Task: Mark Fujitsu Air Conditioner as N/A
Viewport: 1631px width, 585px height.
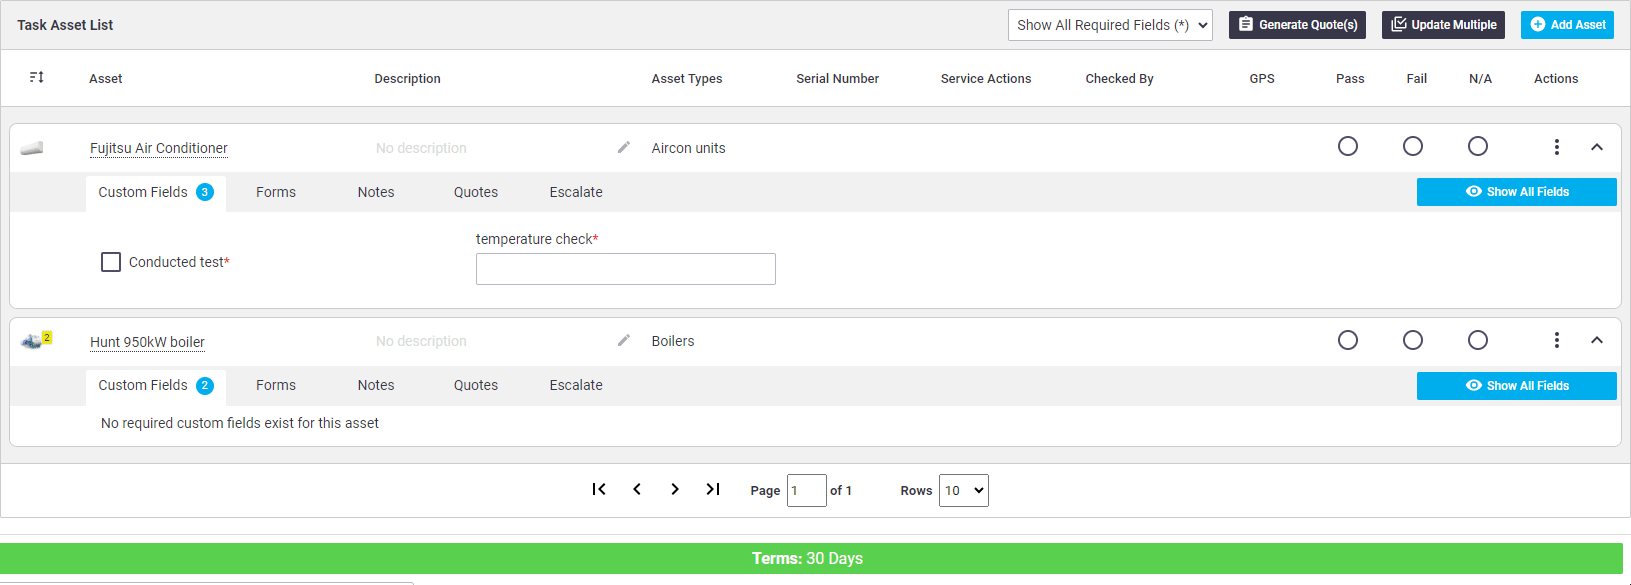Action: click(1478, 147)
